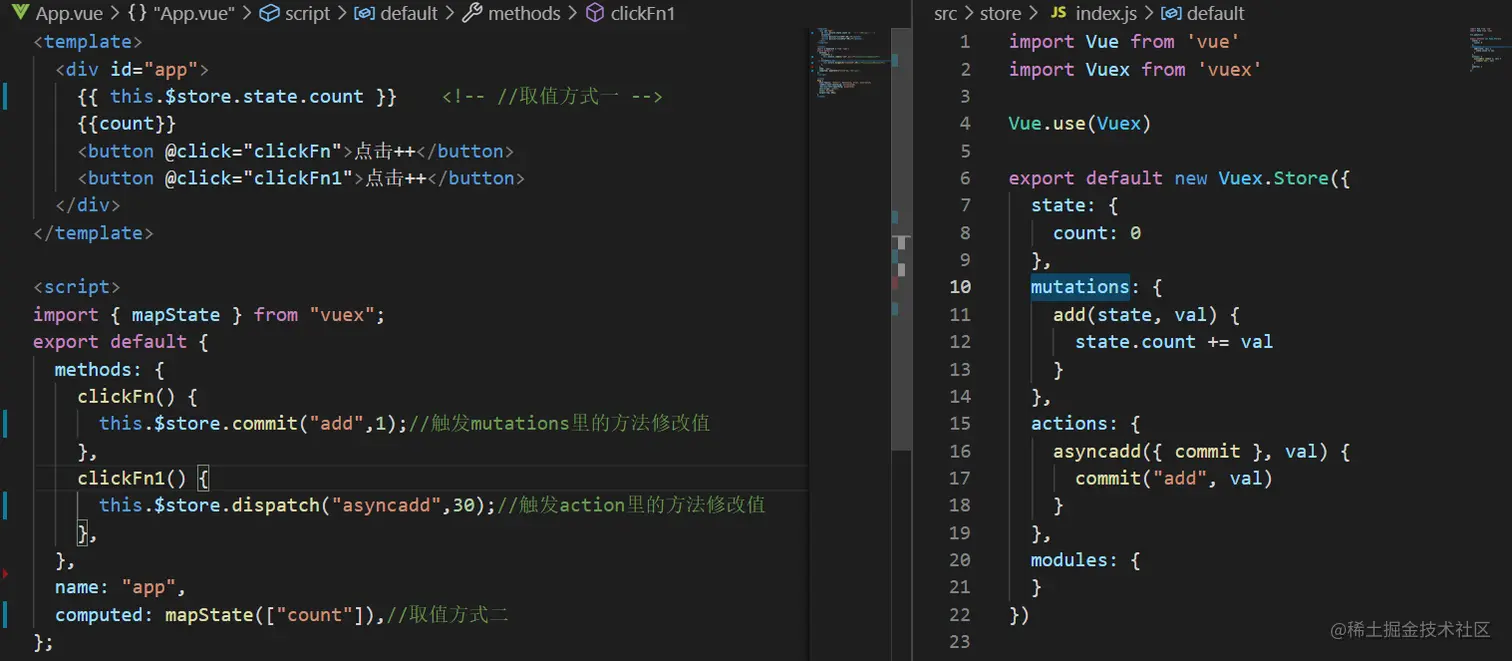Open the default breadcrumb in App.vue editor
This screenshot has height=661, width=1512.
point(408,13)
